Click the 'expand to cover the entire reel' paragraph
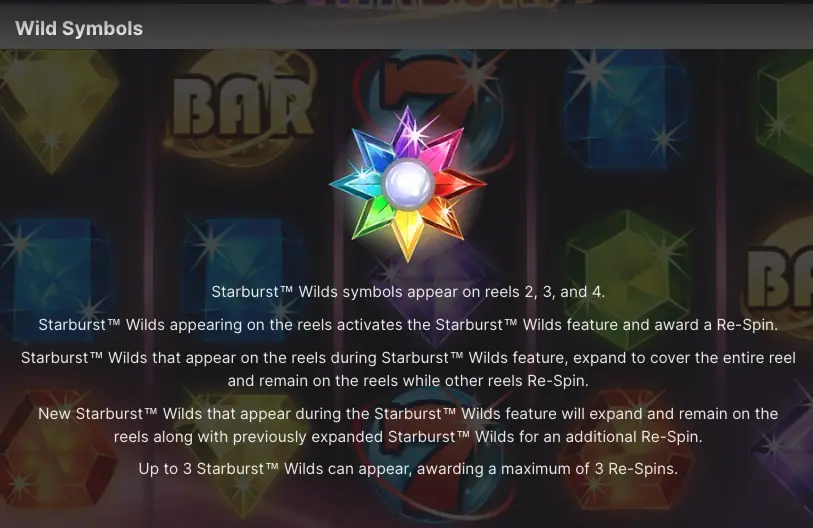 [408, 369]
